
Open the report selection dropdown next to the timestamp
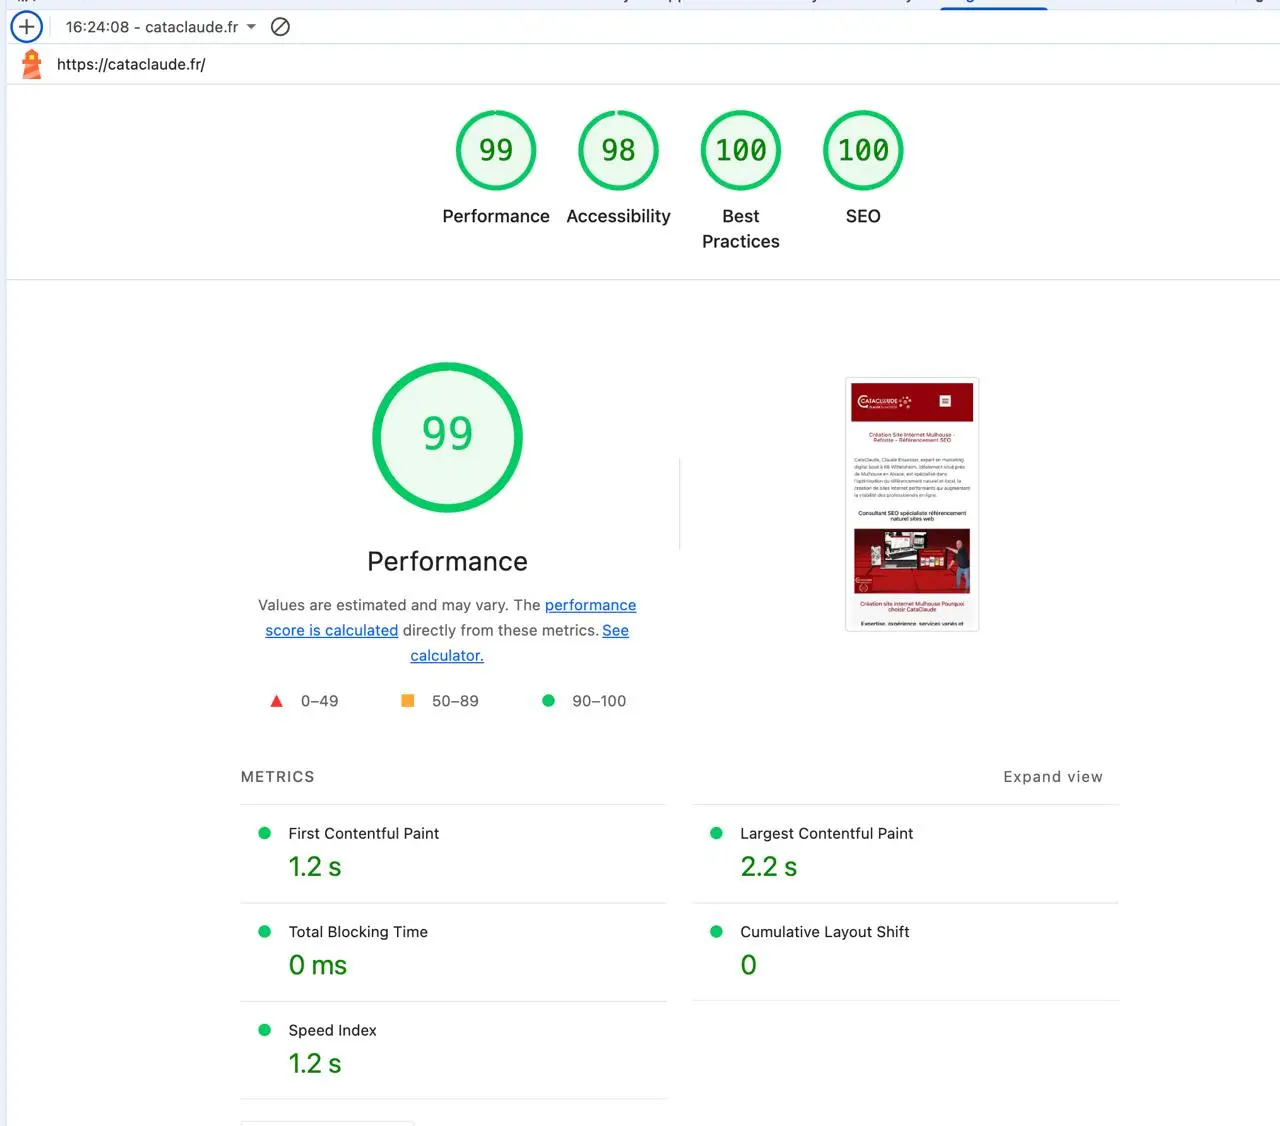point(250,27)
